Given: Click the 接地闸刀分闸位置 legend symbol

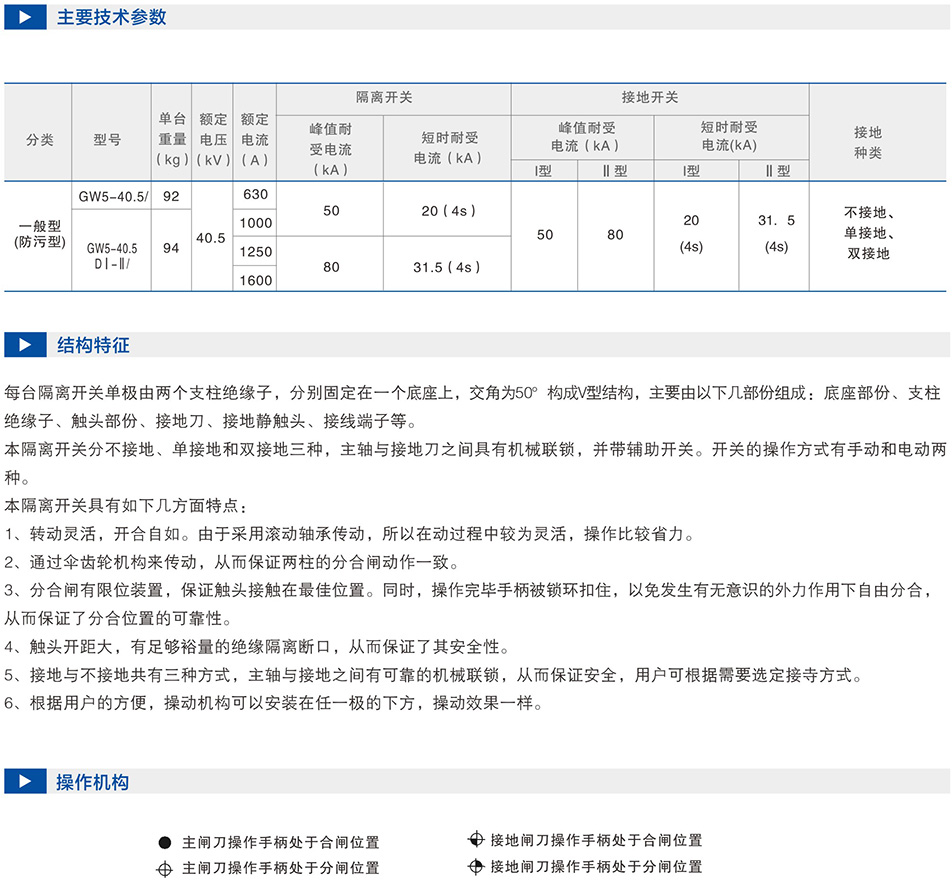Looking at the screenshot, I should (x=475, y=866).
